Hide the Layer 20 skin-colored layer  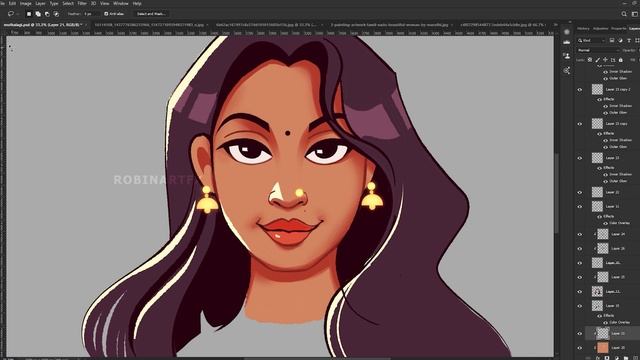(580, 348)
